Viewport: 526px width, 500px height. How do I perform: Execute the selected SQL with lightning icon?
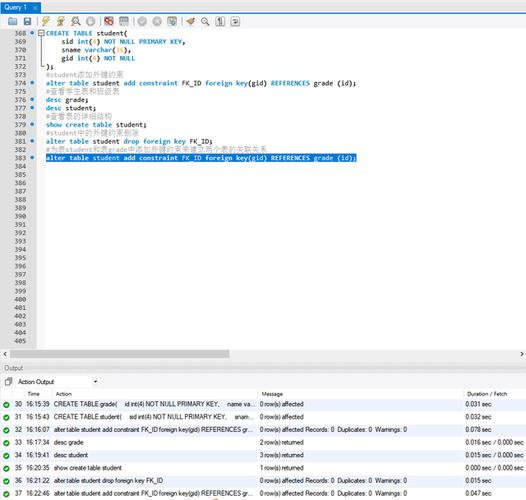pyautogui.click(x=46, y=21)
